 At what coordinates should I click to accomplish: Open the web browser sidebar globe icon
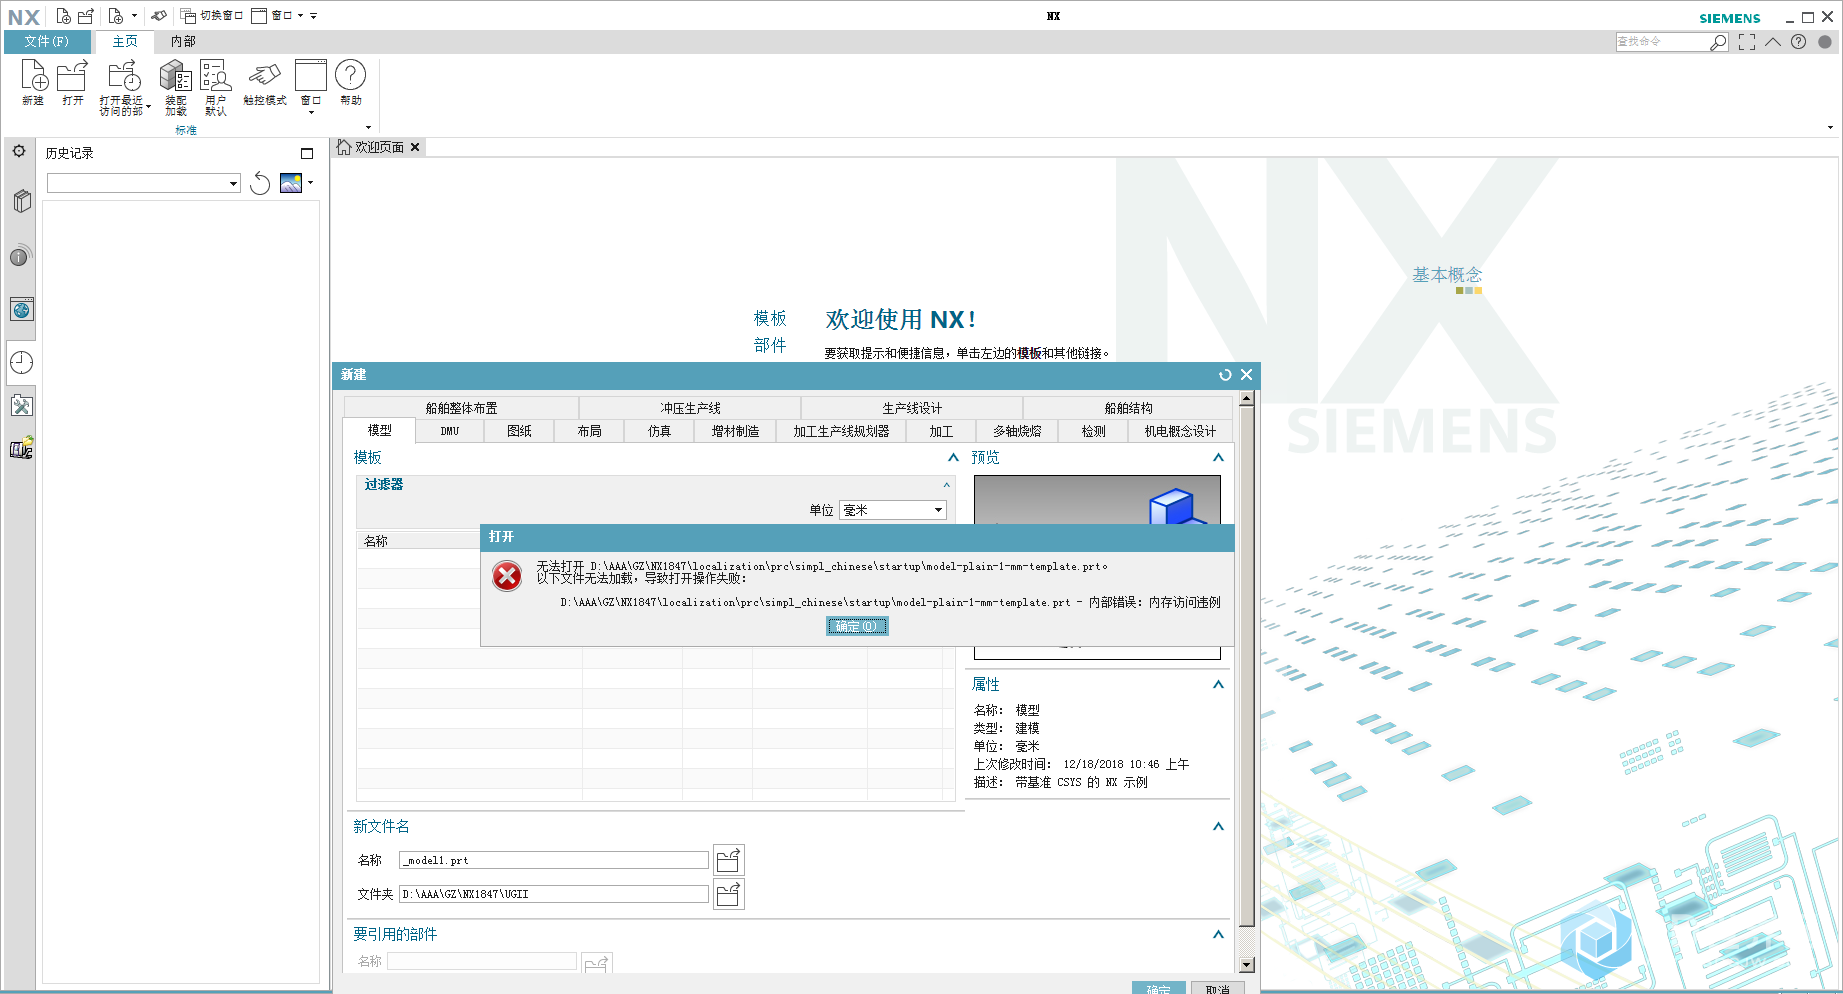point(22,310)
